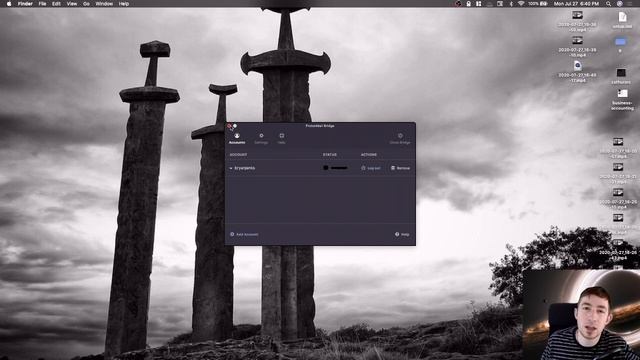Expand the bryanjenks account row
The width and height of the screenshot is (640, 360).
231,168
